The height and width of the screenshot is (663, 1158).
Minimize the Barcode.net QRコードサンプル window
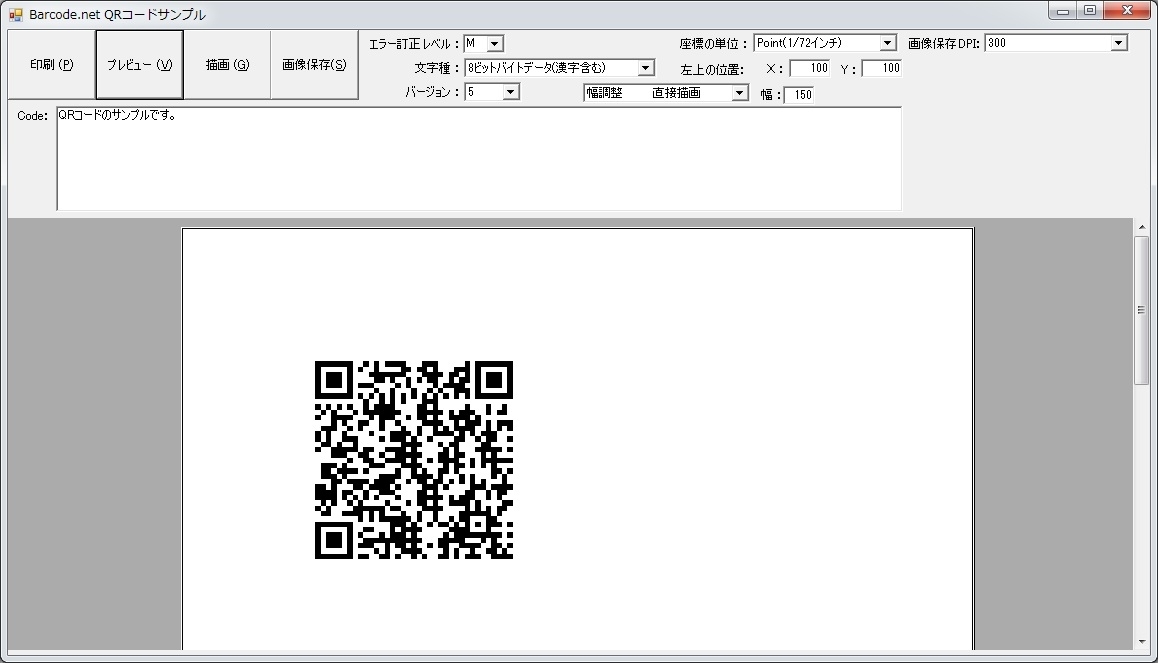1063,11
